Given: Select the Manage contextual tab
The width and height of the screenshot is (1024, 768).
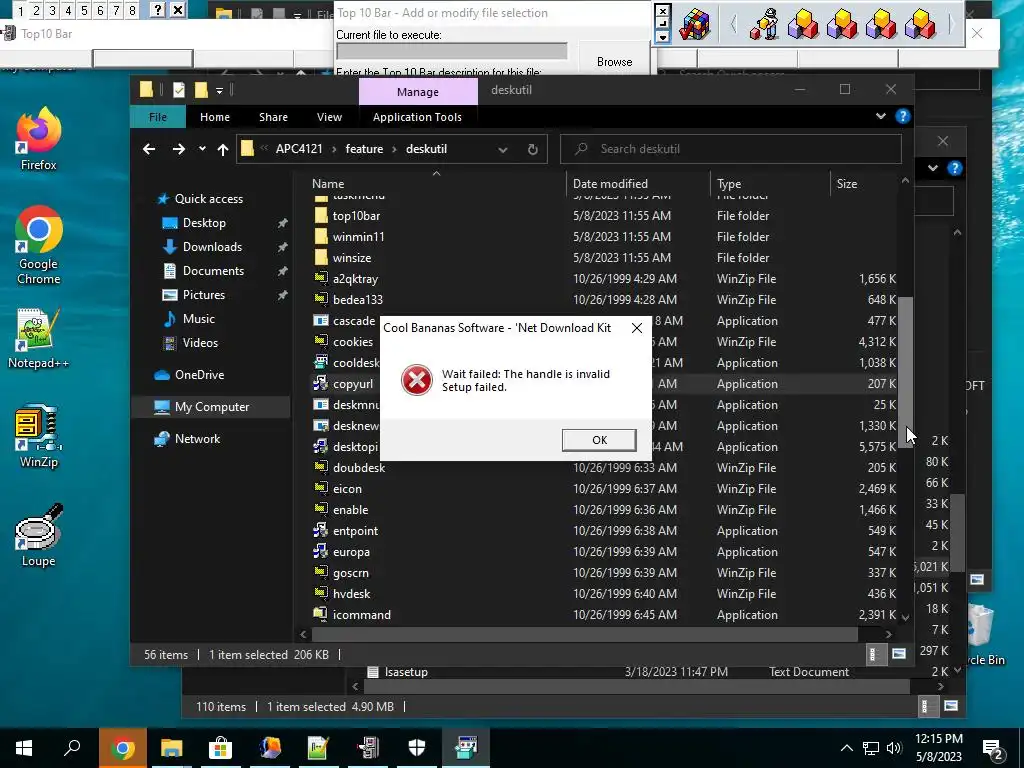Looking at the screenshot, I should (418, 91).
